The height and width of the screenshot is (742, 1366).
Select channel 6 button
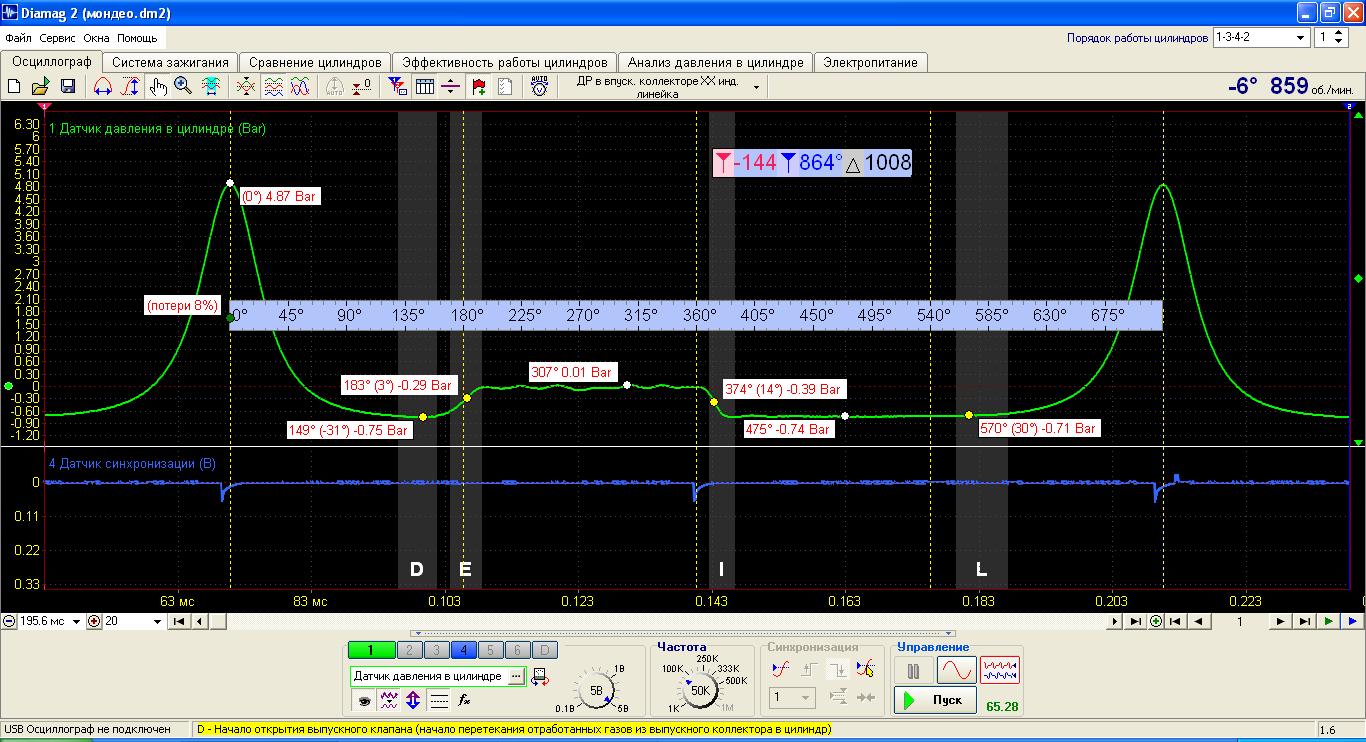(517, 650)
